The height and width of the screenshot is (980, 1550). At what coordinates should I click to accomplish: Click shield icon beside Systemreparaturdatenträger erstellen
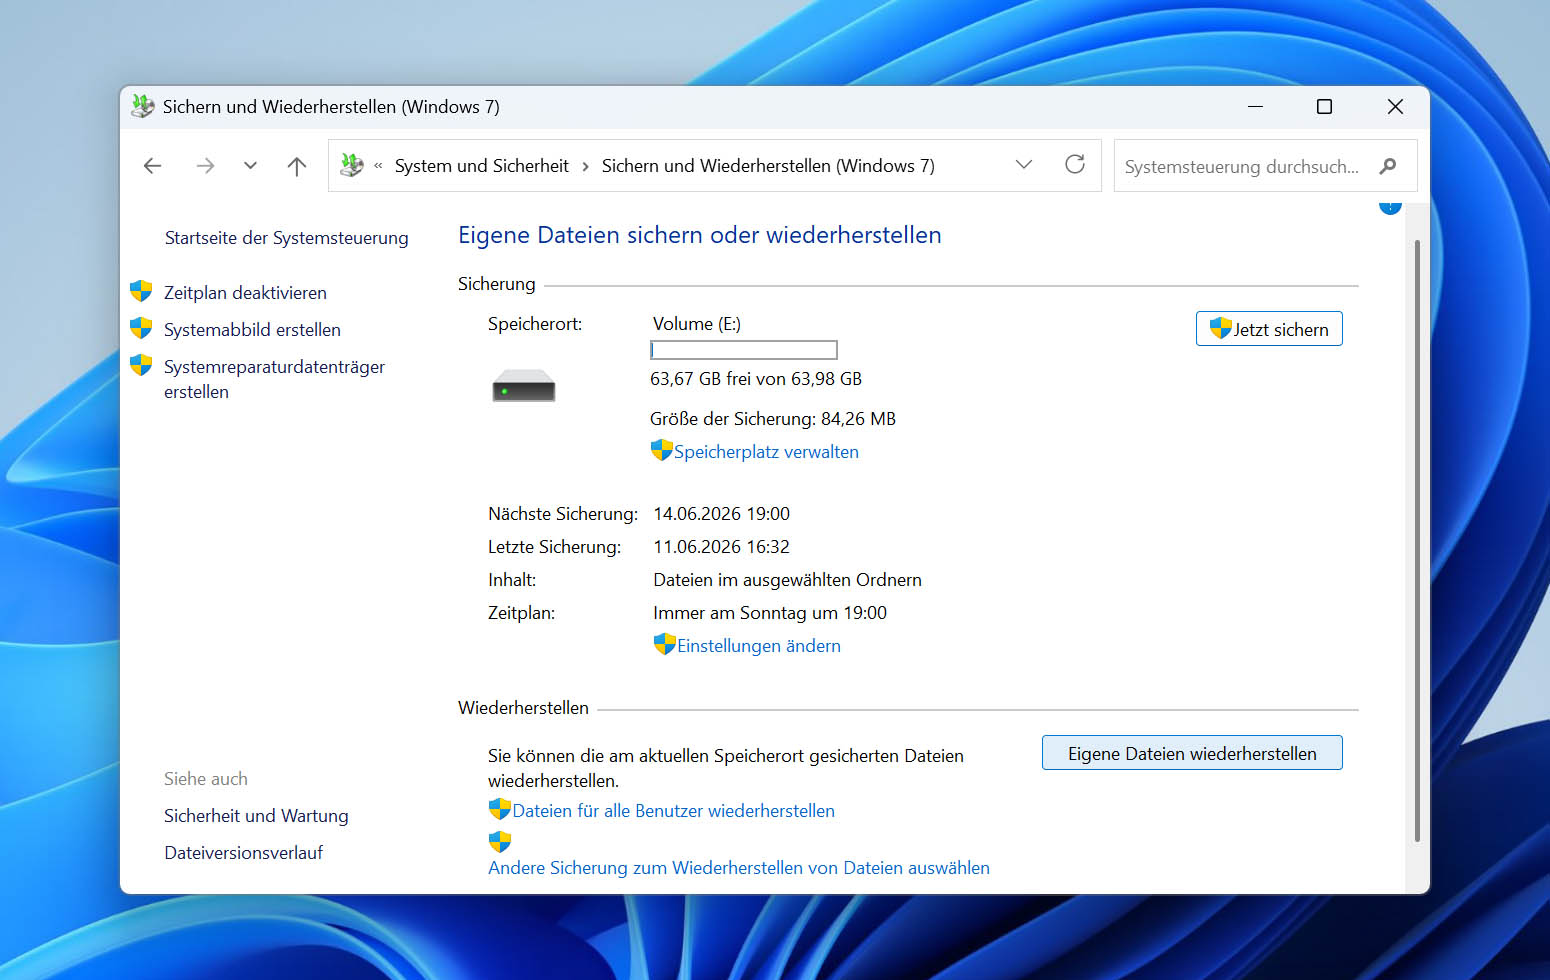coord(141,365)
